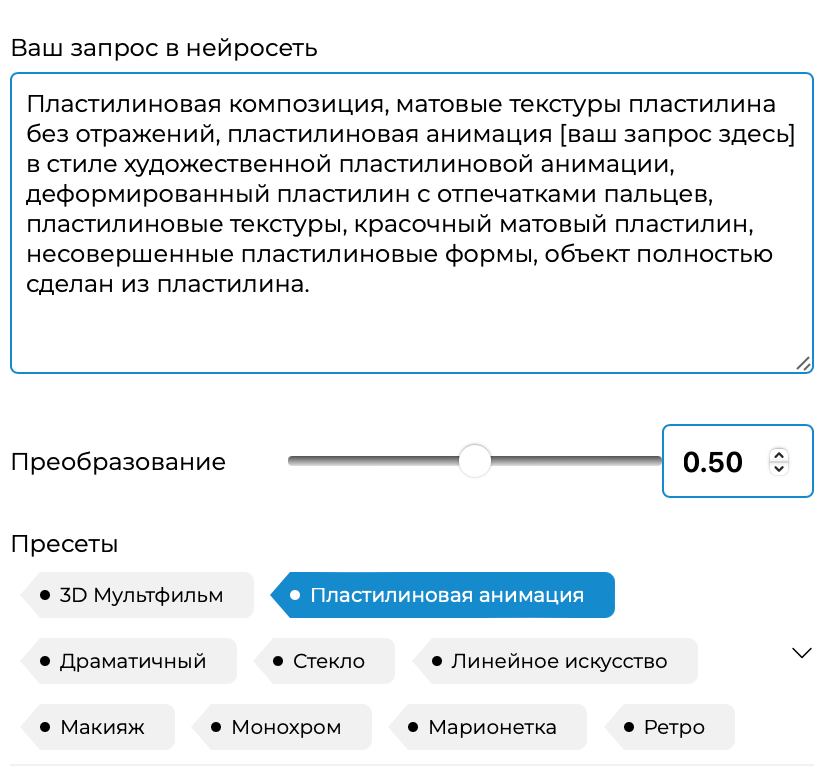Click inside the neural network prompt textarea
824x772 pixels.
pos(411,220)
